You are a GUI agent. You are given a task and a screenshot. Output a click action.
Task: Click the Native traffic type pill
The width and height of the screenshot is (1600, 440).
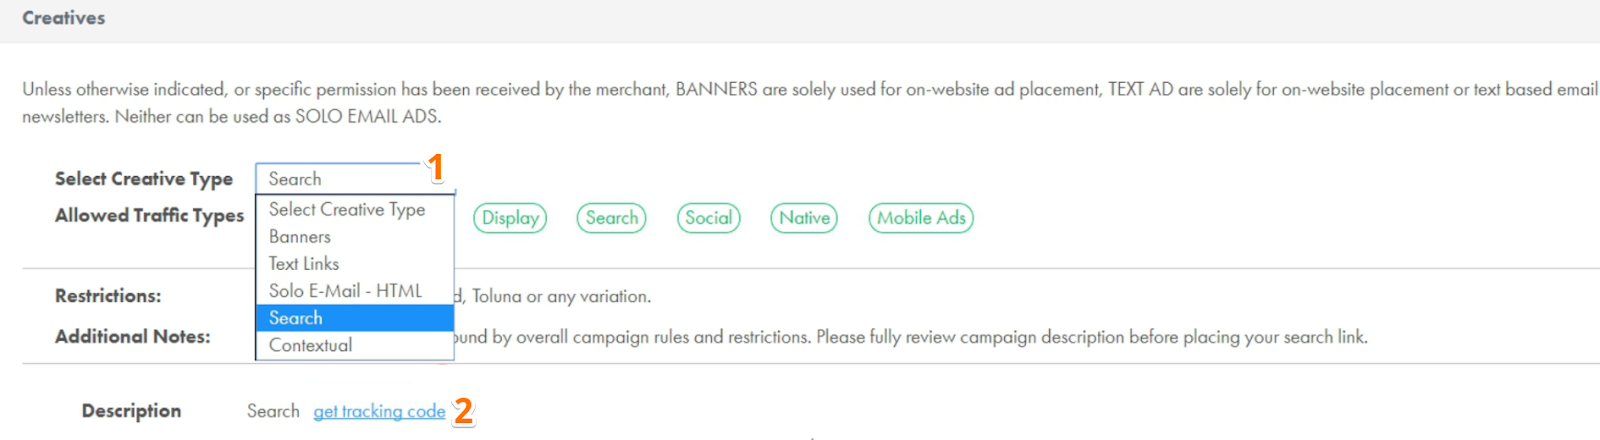pos(804,218)
